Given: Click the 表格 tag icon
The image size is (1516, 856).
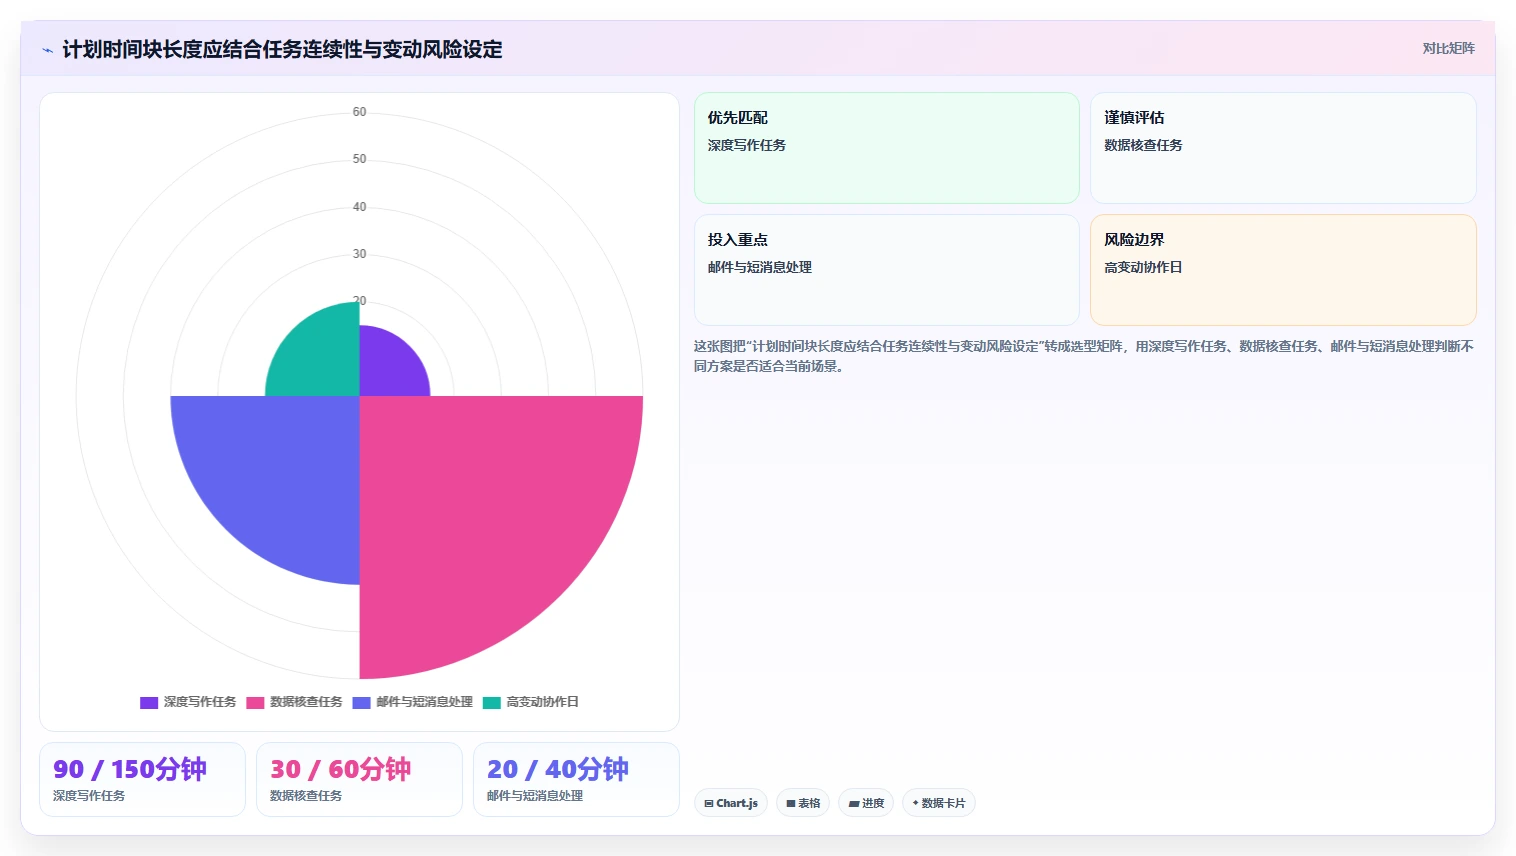Looking at the screenshot, I should click(791, 803).
